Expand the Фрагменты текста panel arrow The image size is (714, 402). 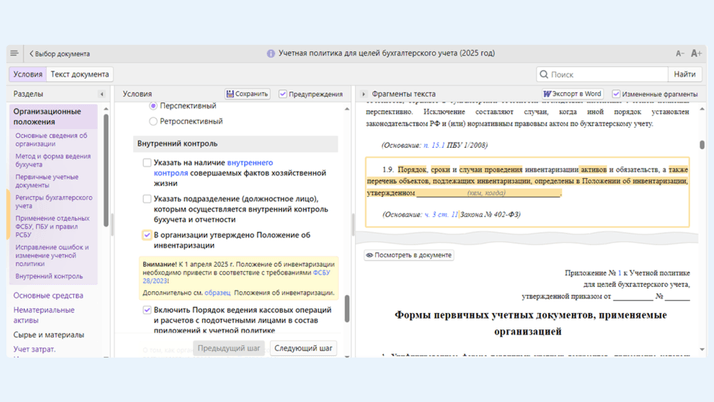click(x=364, y=94)
